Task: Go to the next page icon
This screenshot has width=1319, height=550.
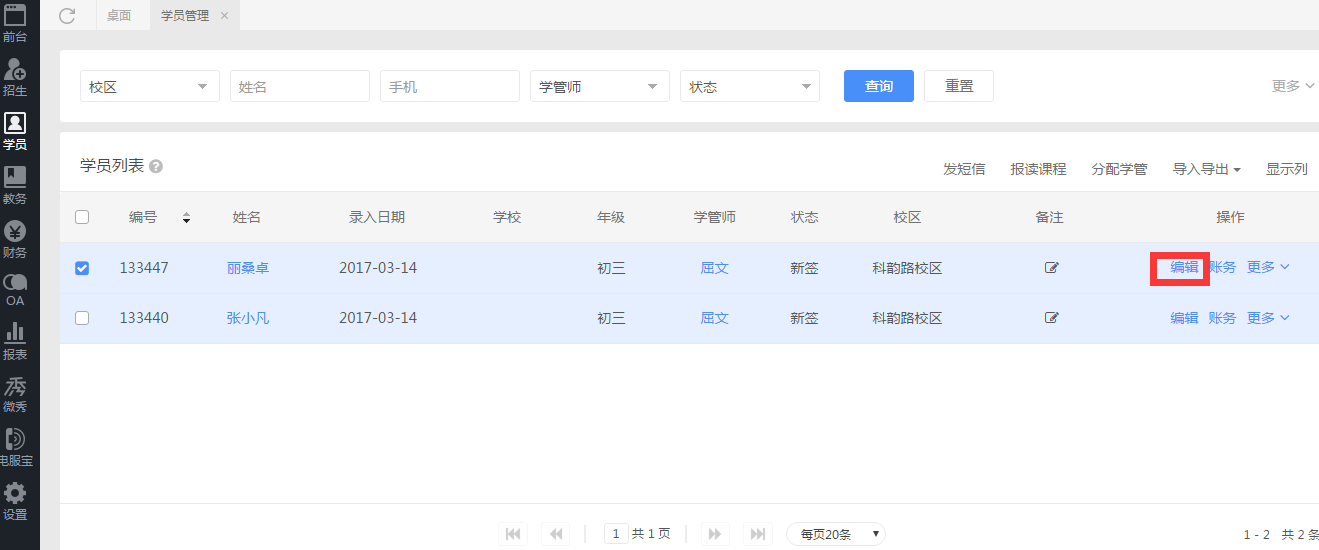Action: (715, 534)
